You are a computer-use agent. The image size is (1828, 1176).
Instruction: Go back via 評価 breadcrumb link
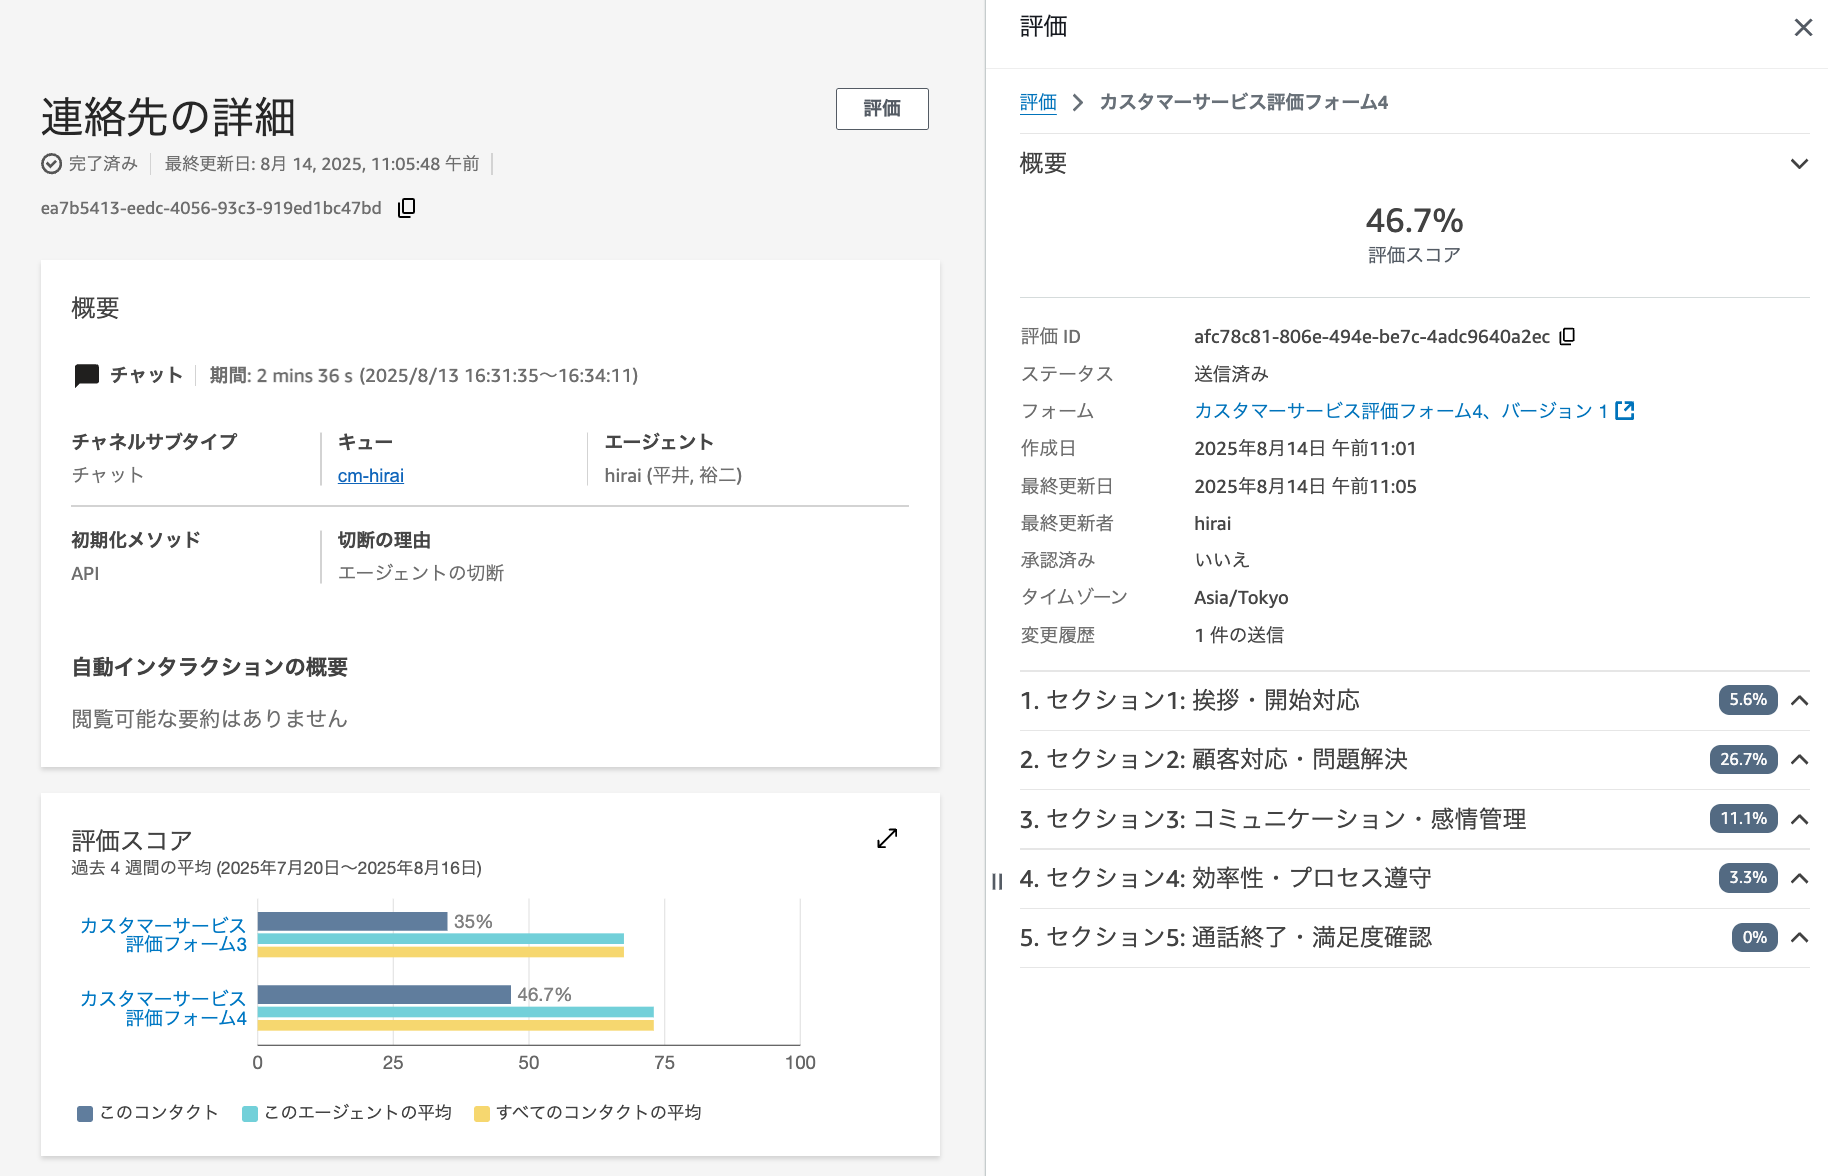click(1038, 102)
